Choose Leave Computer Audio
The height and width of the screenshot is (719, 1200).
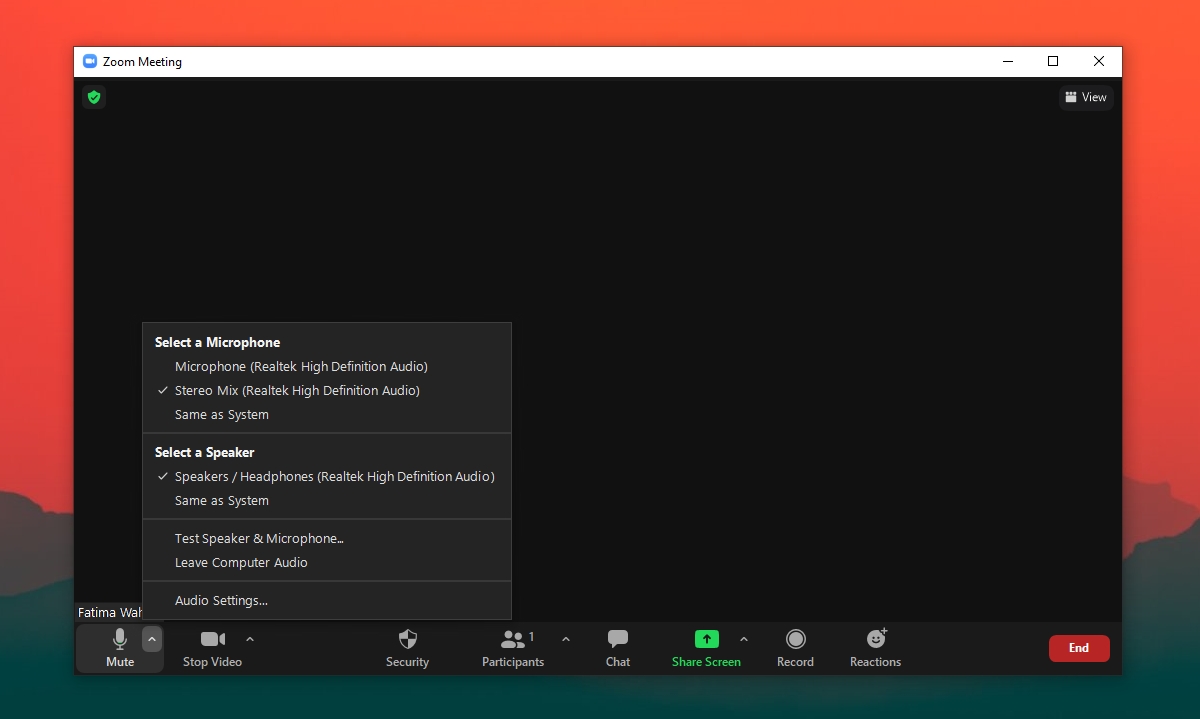coord(327,562)
